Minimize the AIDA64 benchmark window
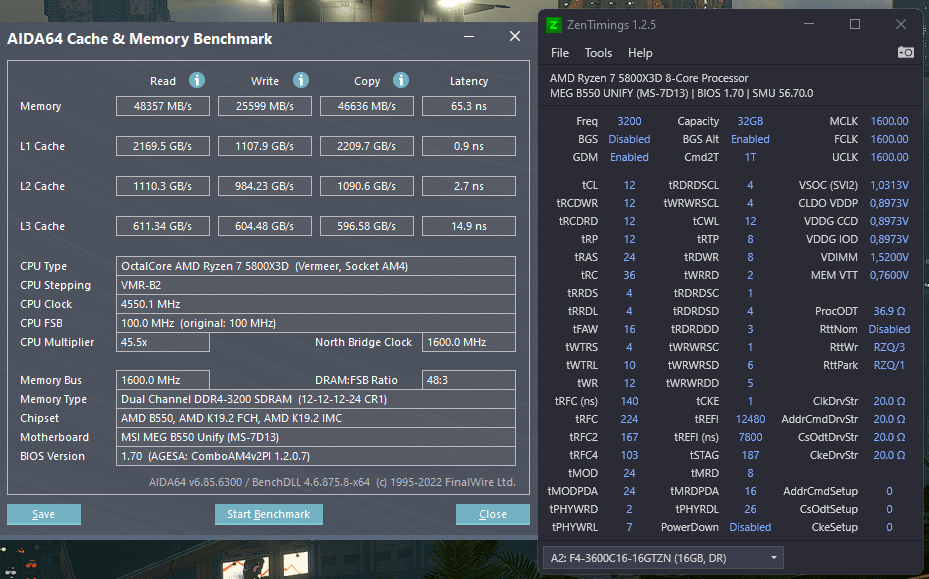The width and height of the screenshot is (929, 579). (x=469, y=37)
